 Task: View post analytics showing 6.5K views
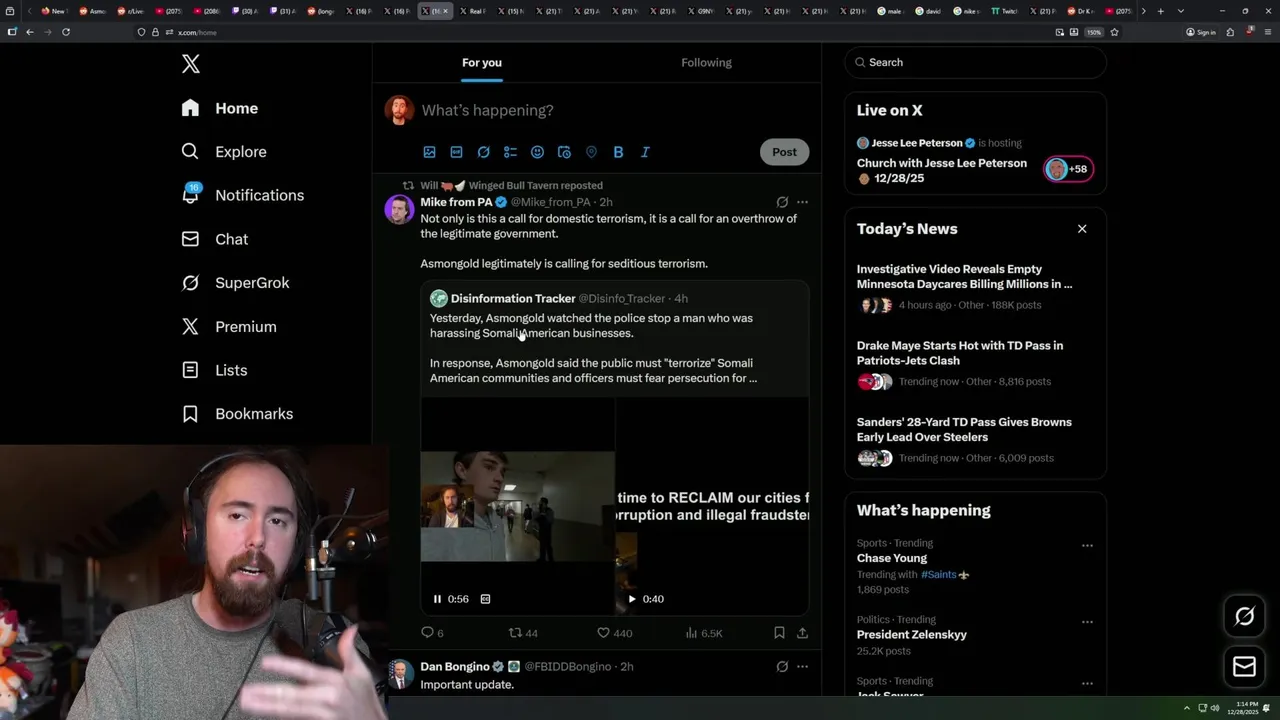[704, 633]
